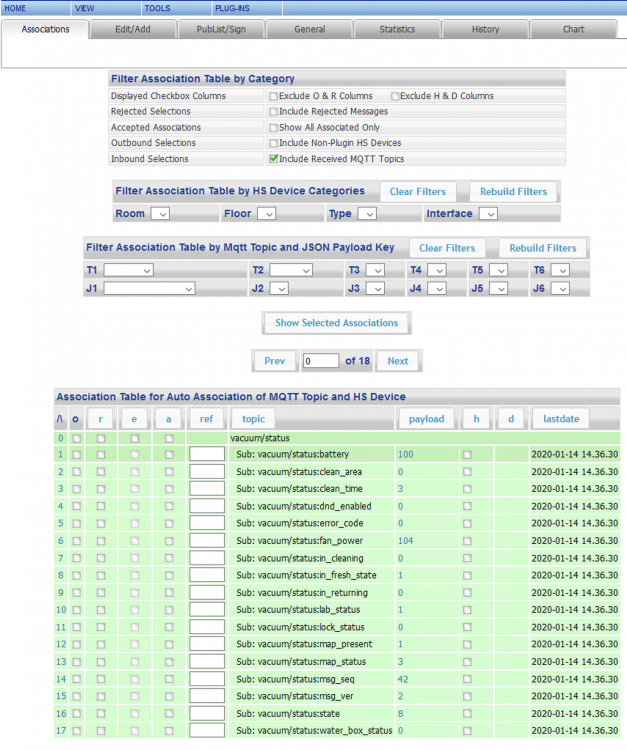
Task: Open the Statistics tab
Action: click(x=397, y=29)
